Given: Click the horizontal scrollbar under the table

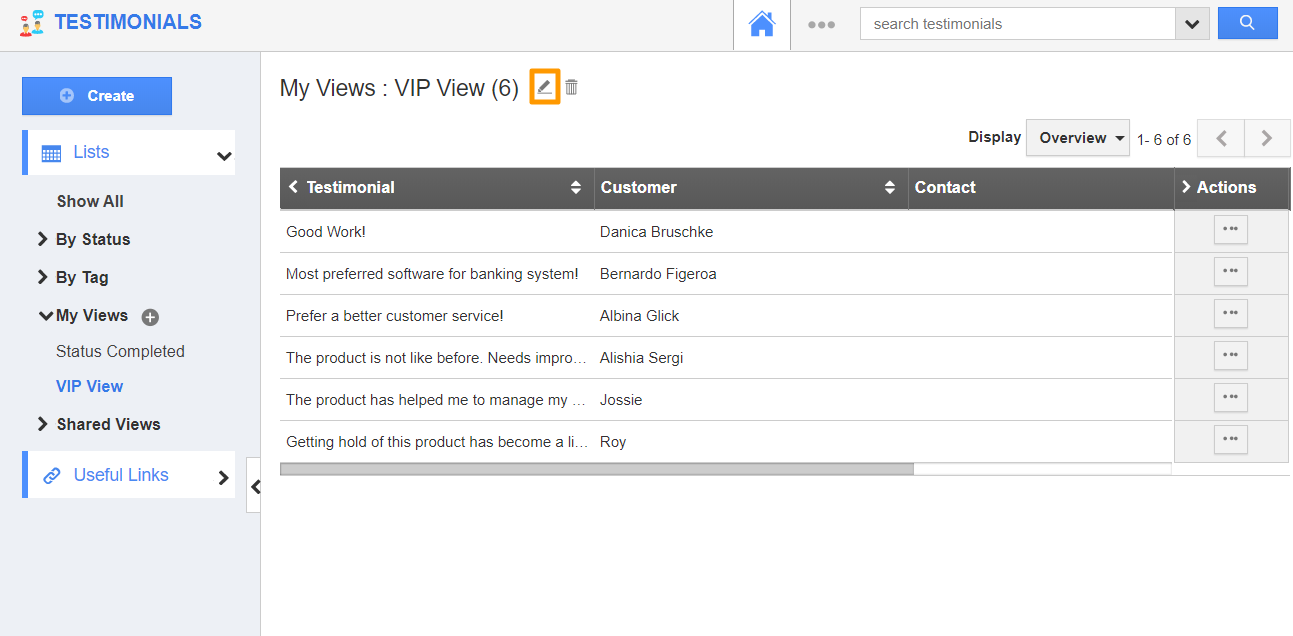Looking at the screenshot, I should click(597, 468).
